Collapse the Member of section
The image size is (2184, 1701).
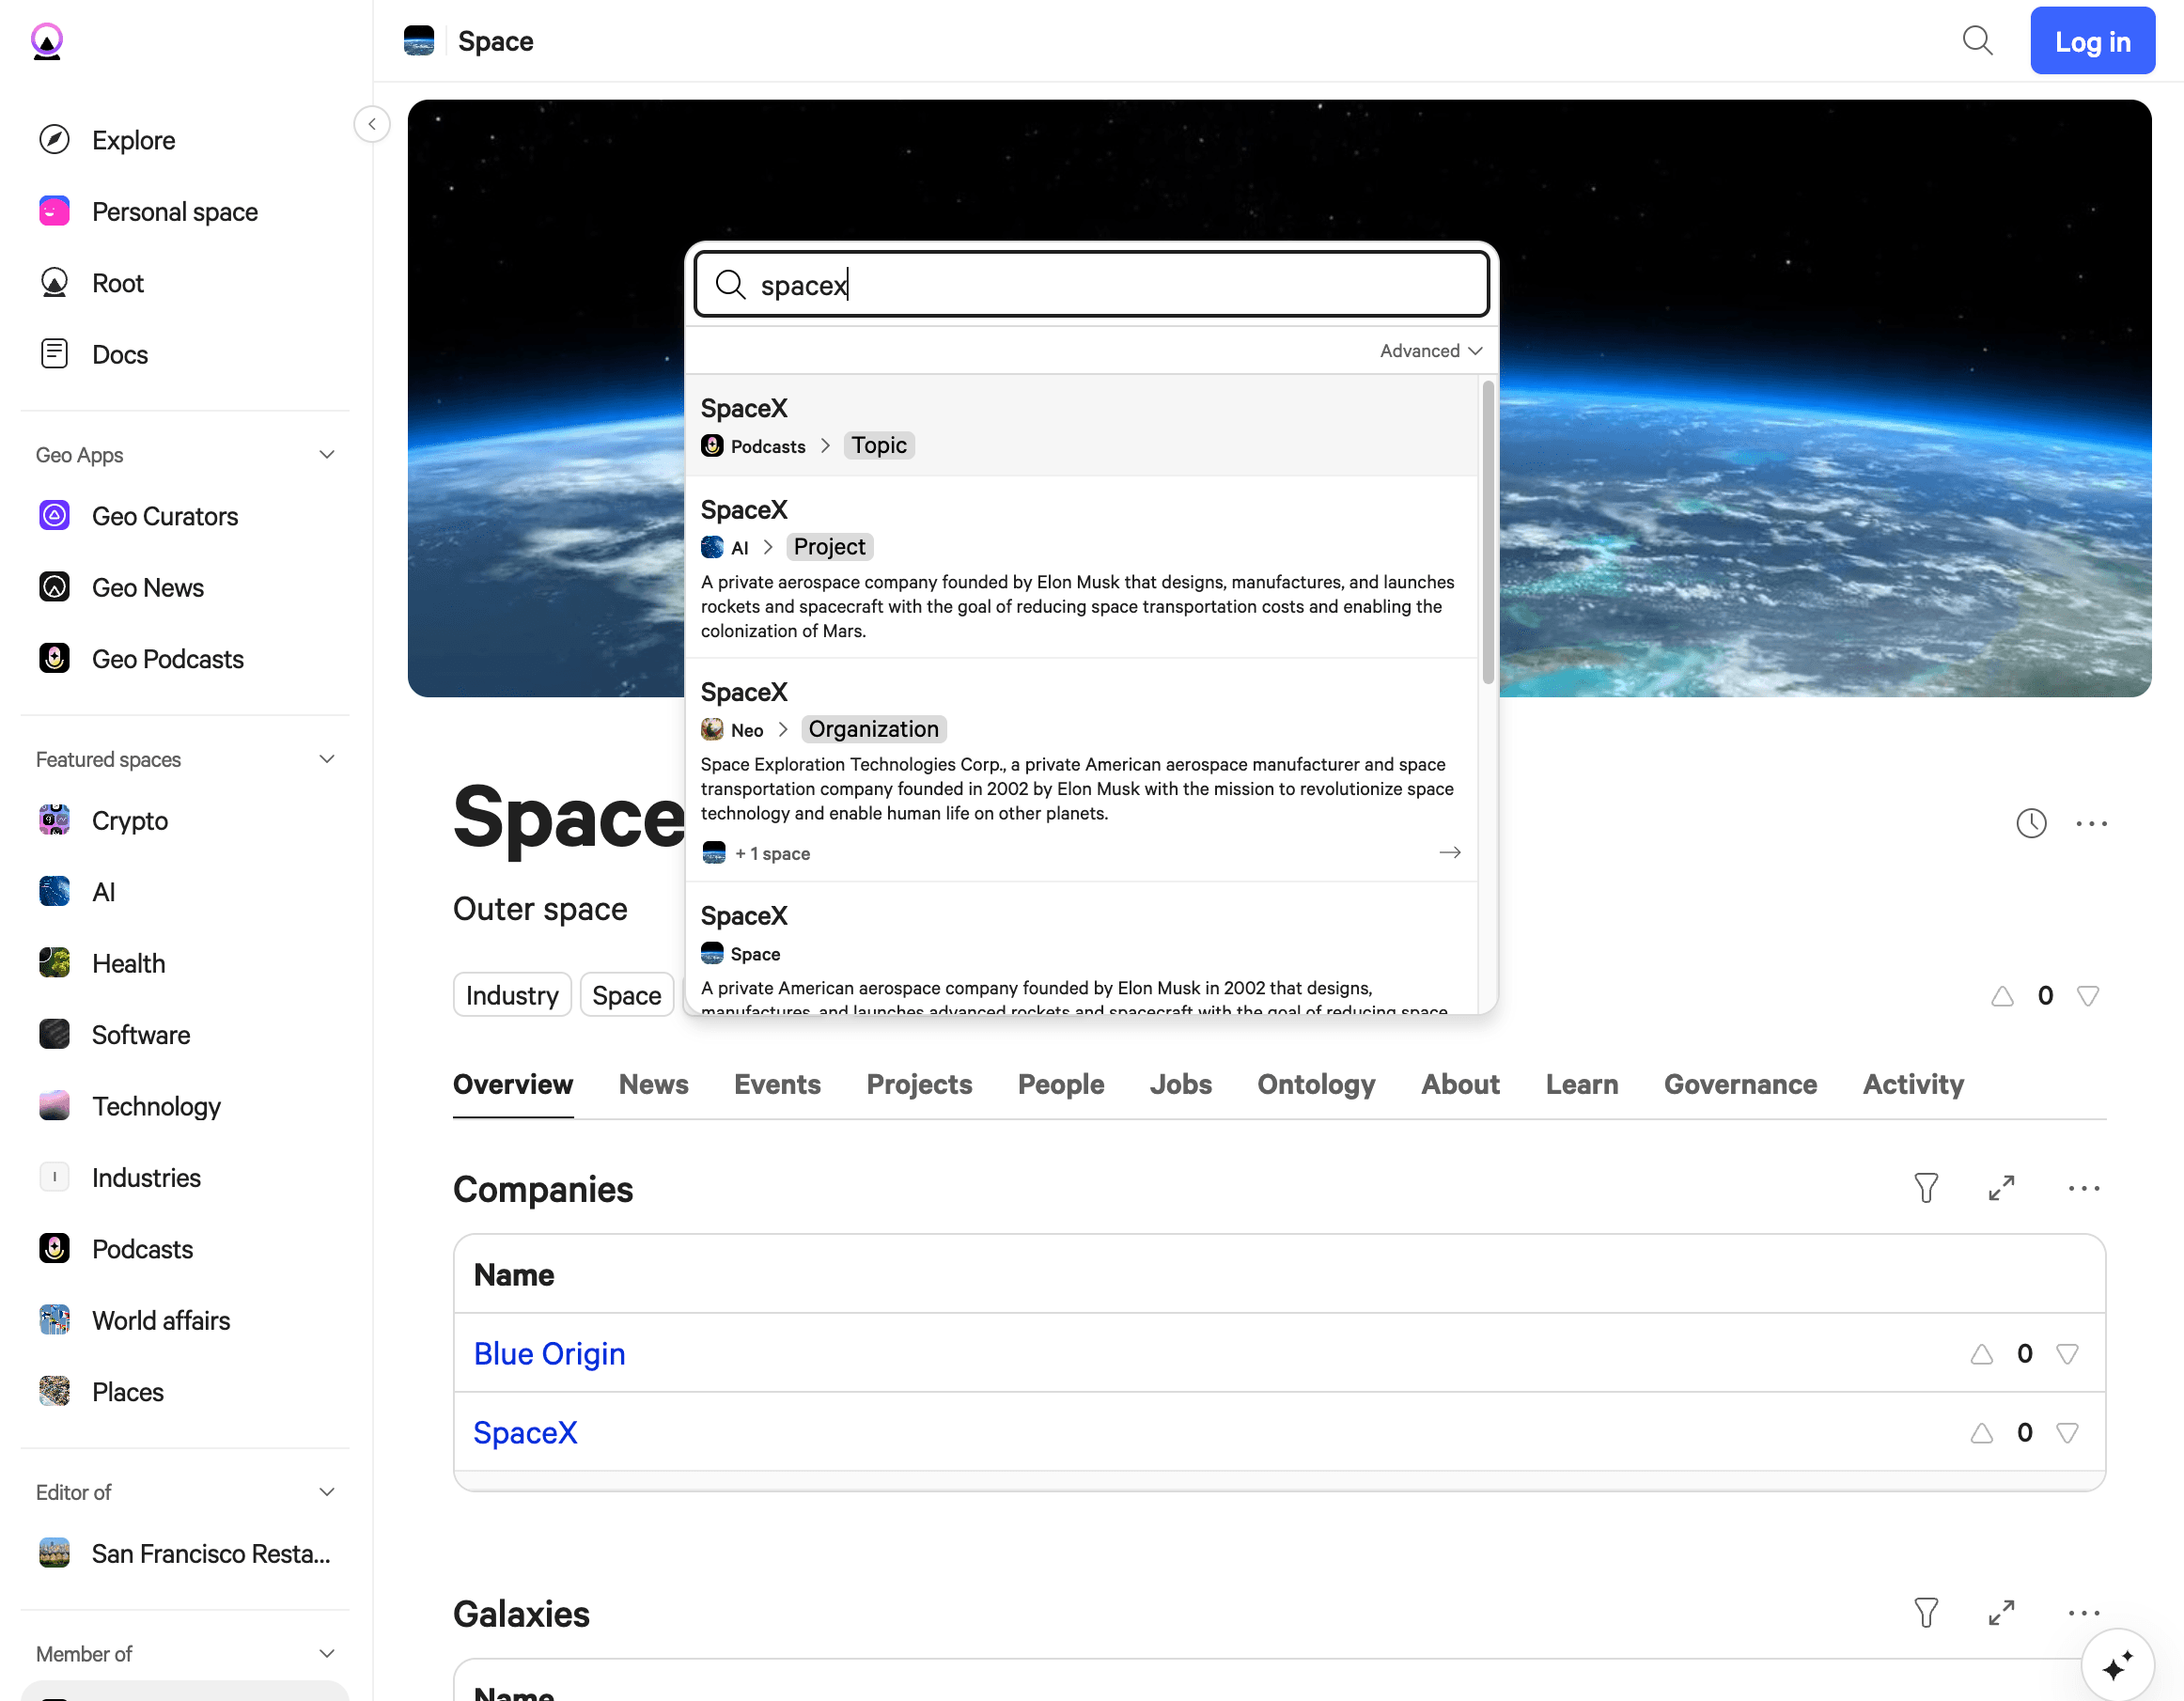(326, 1654)
